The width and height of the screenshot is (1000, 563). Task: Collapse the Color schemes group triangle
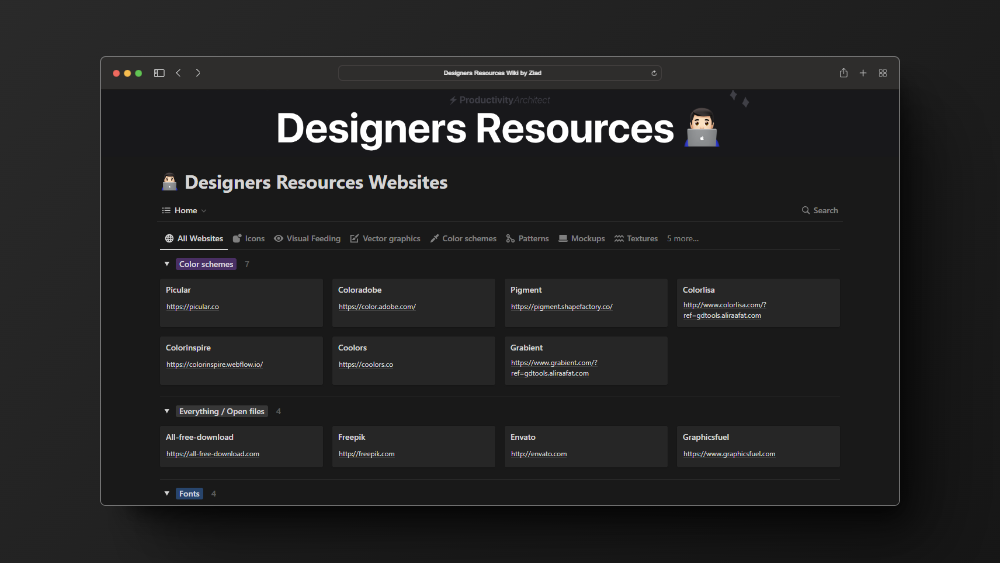pos(167,264)
